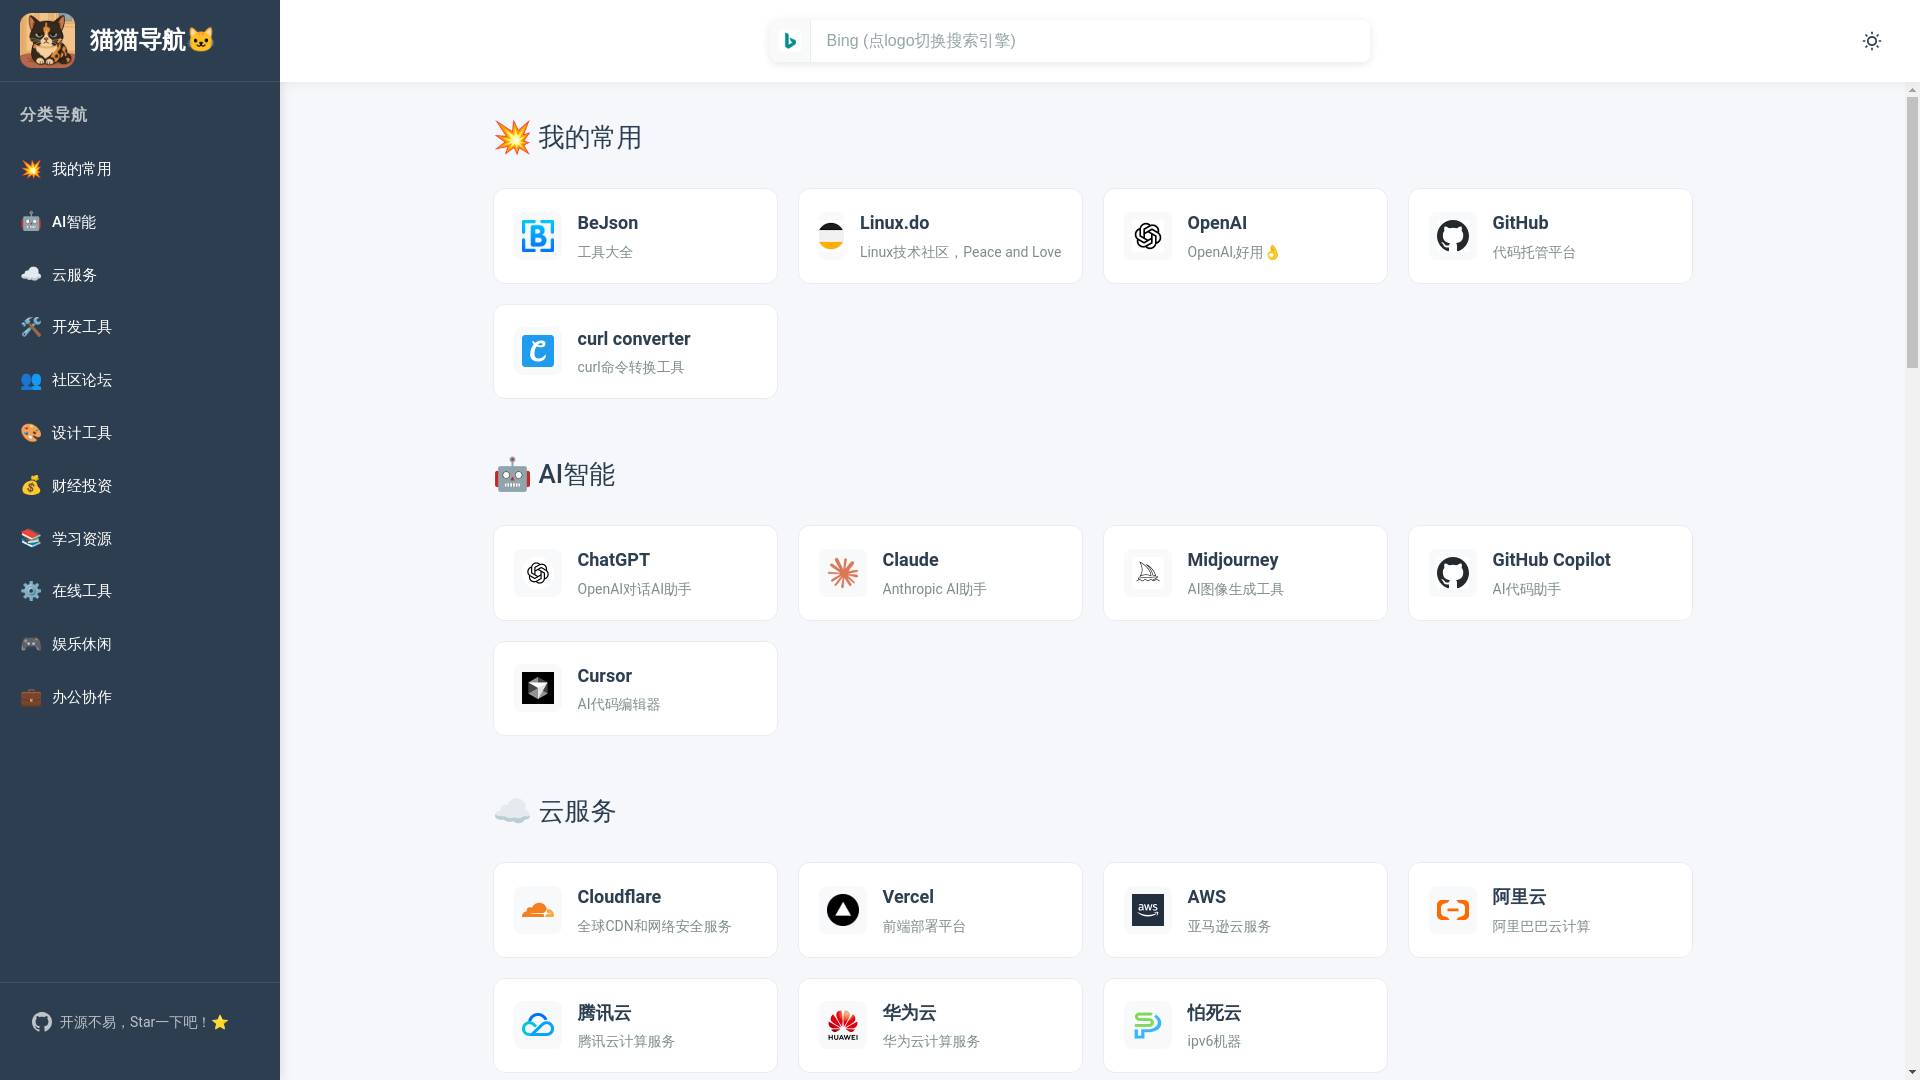The width and height of the screenshot is (1920, 1080).
Task: Click the 猫猫导航 cat logo
Action: [47, 41]
